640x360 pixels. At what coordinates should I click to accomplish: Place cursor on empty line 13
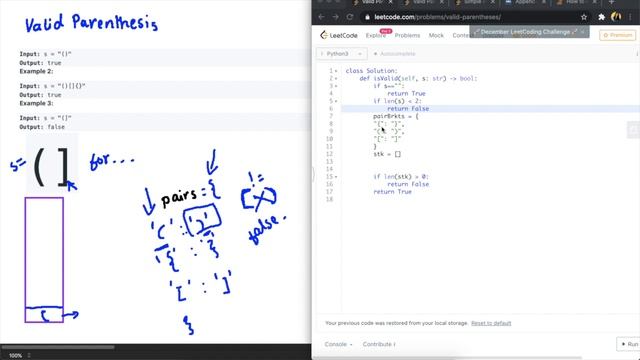[x=490, y=162]
